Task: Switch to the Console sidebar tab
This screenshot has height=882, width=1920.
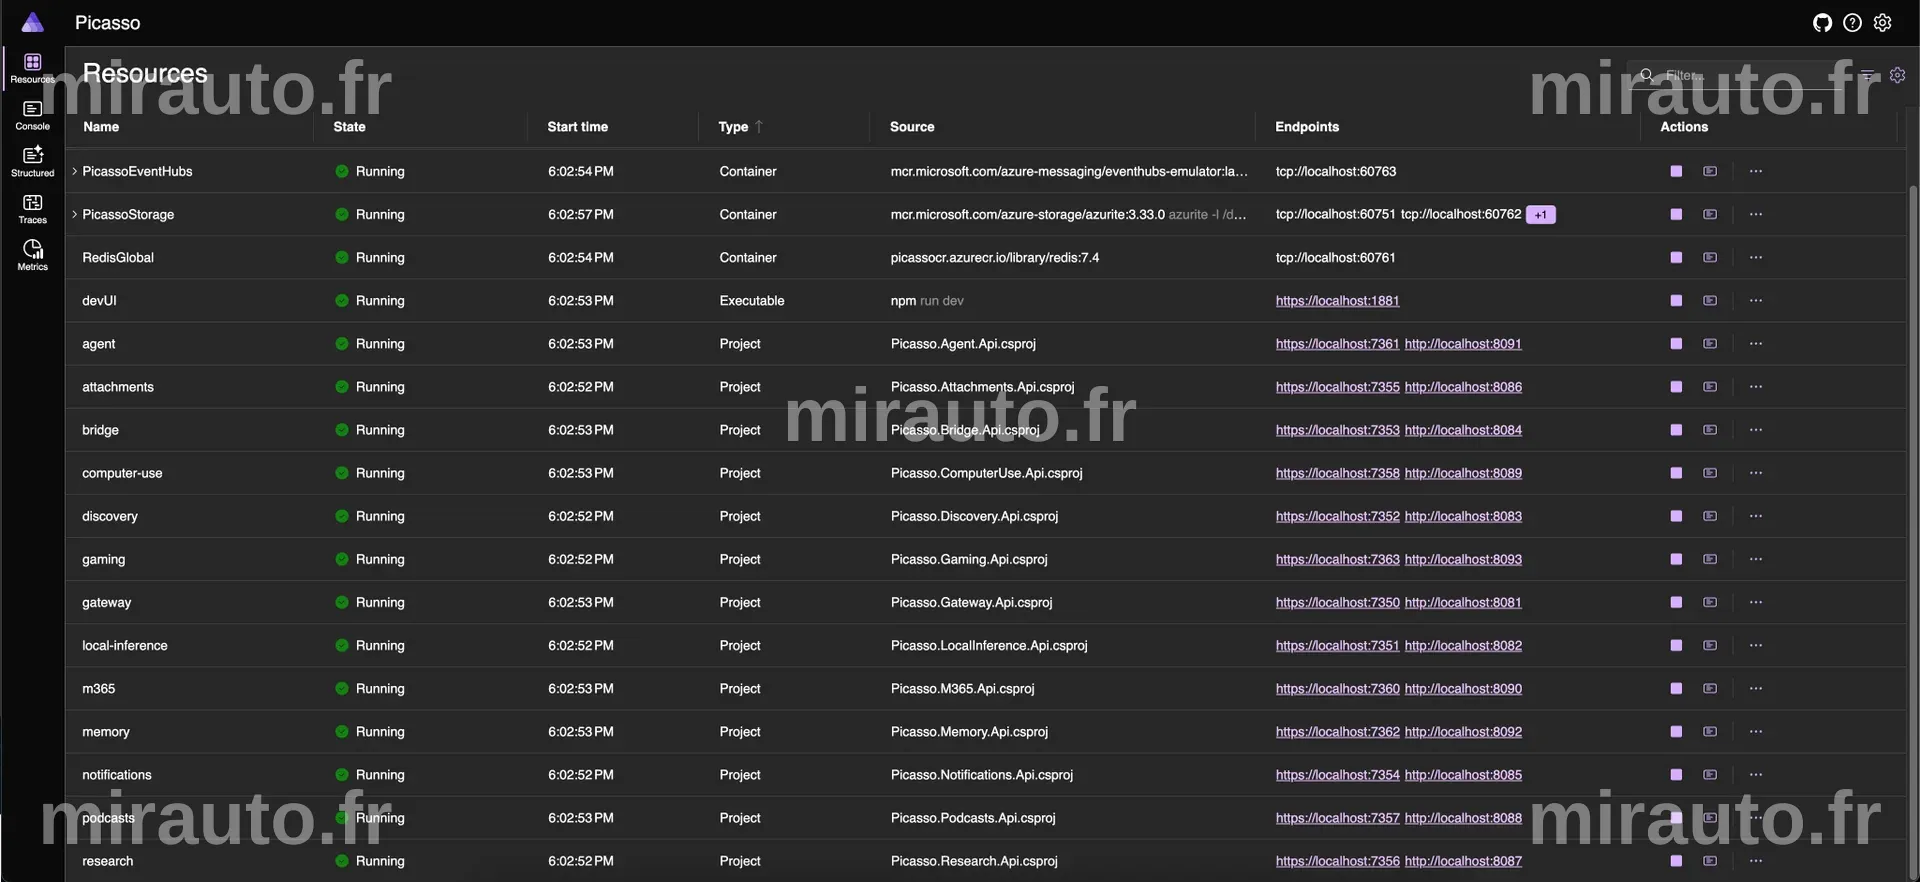Action: tap(33, 115)
